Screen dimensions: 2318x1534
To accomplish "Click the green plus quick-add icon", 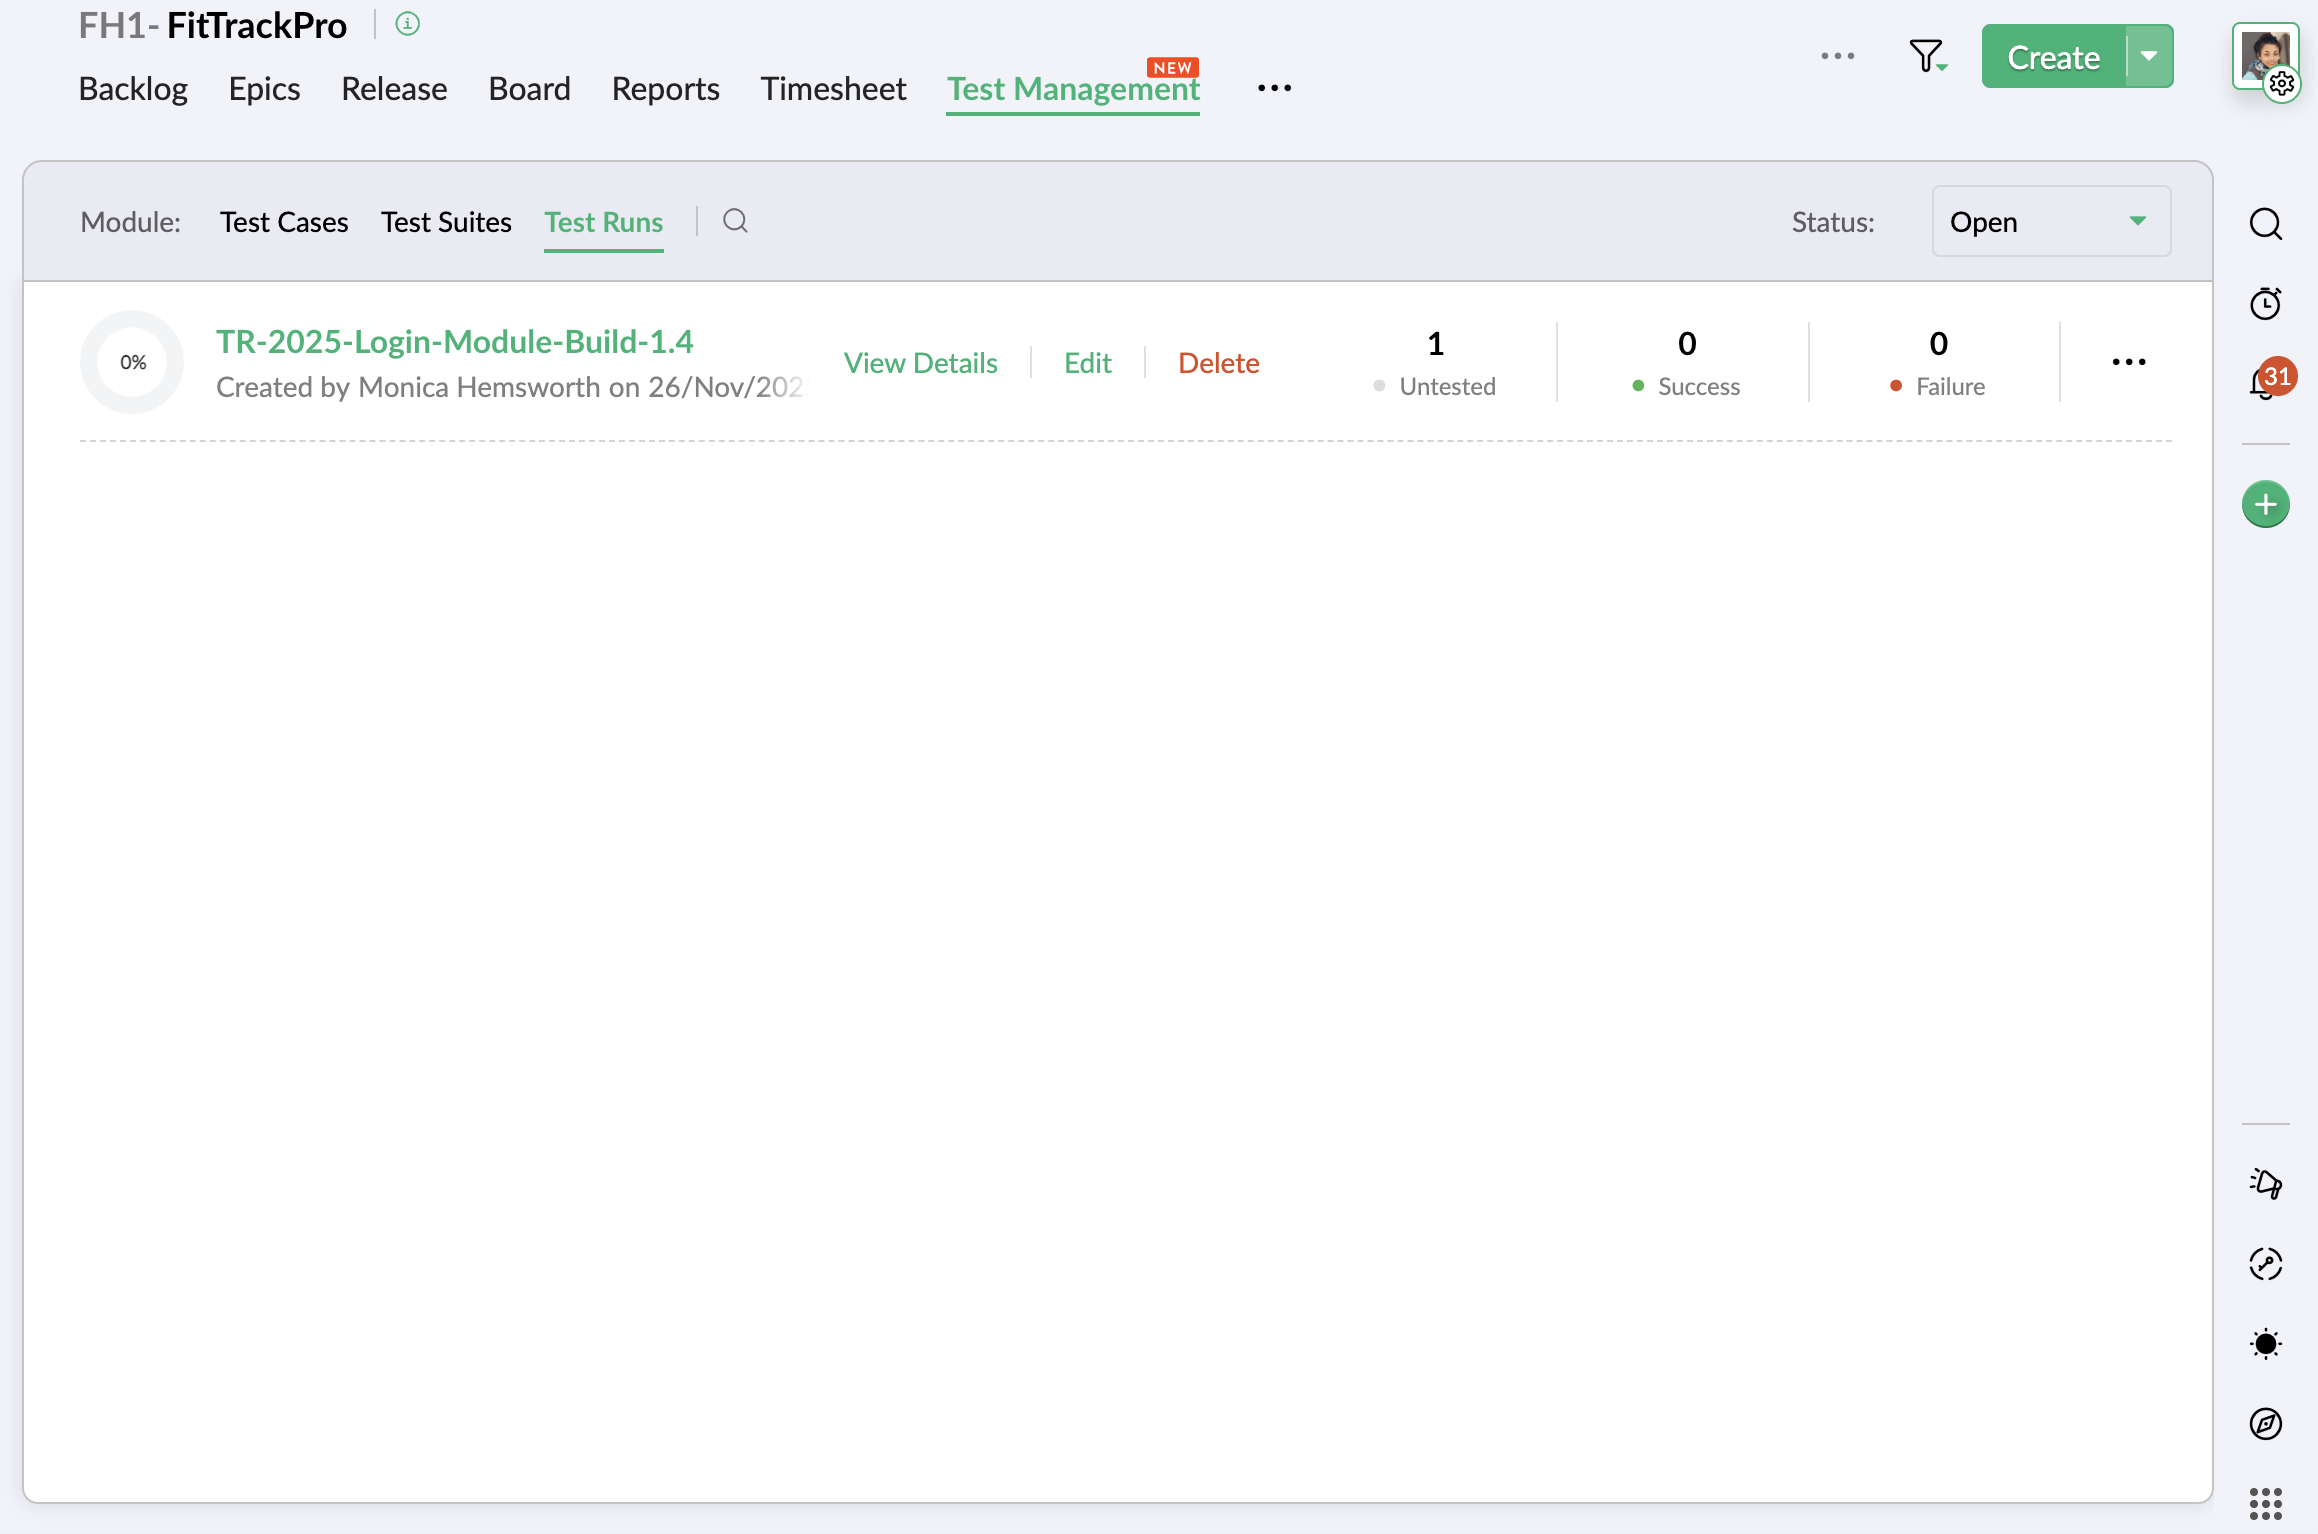I will 2265,504.
